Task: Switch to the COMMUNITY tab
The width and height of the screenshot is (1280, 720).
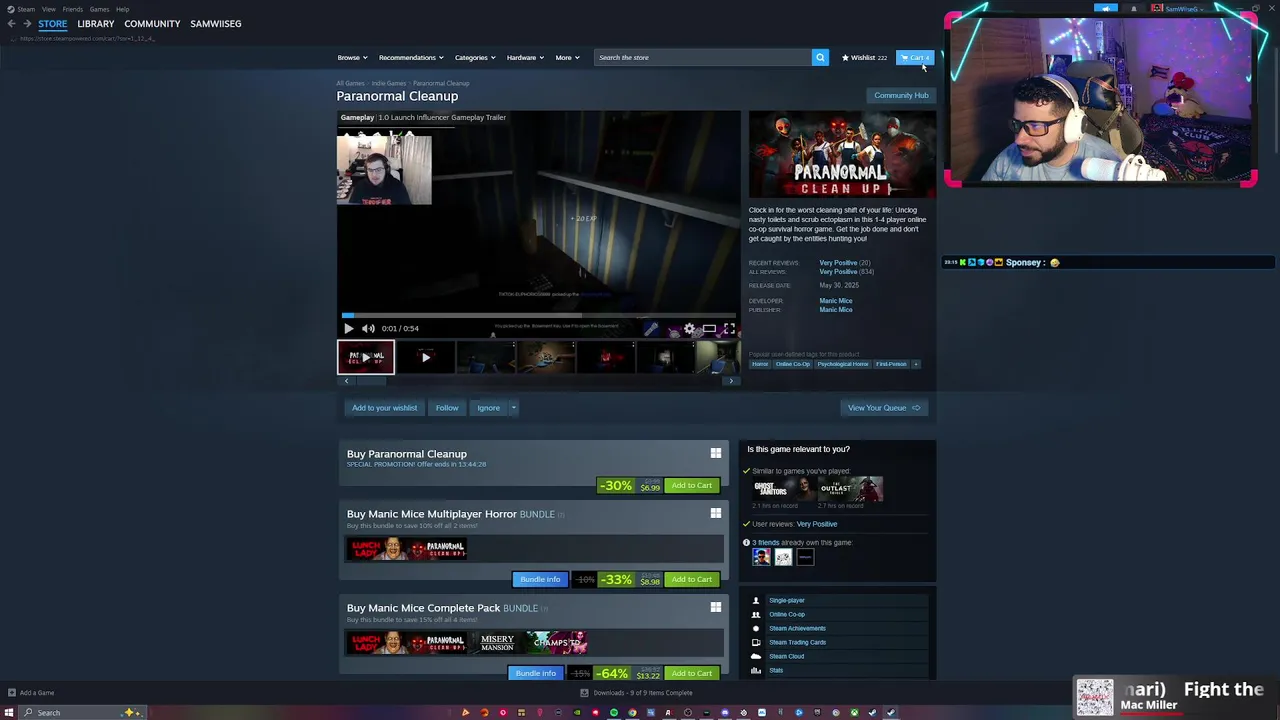Action: 152,24
